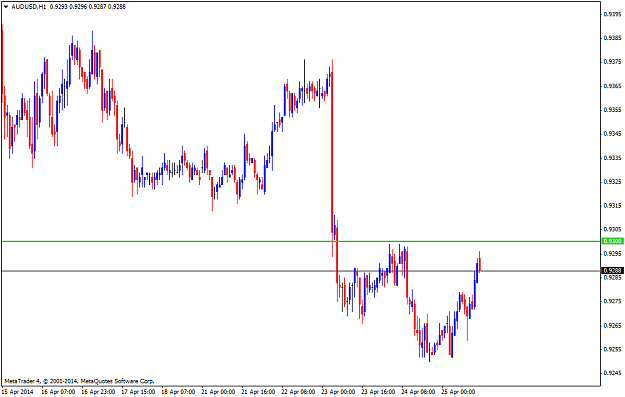Click the 21 Apr 16:00 time label
Screen dimensions: 625x397
(x=258, y=392)
